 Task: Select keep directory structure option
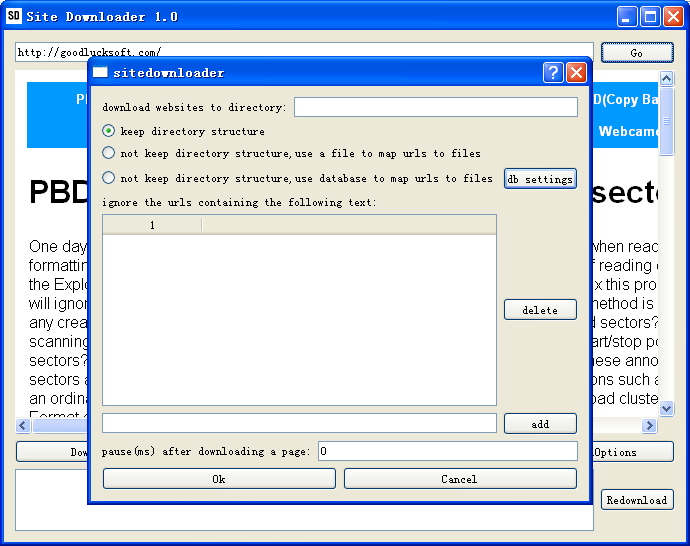pos(109,131)
